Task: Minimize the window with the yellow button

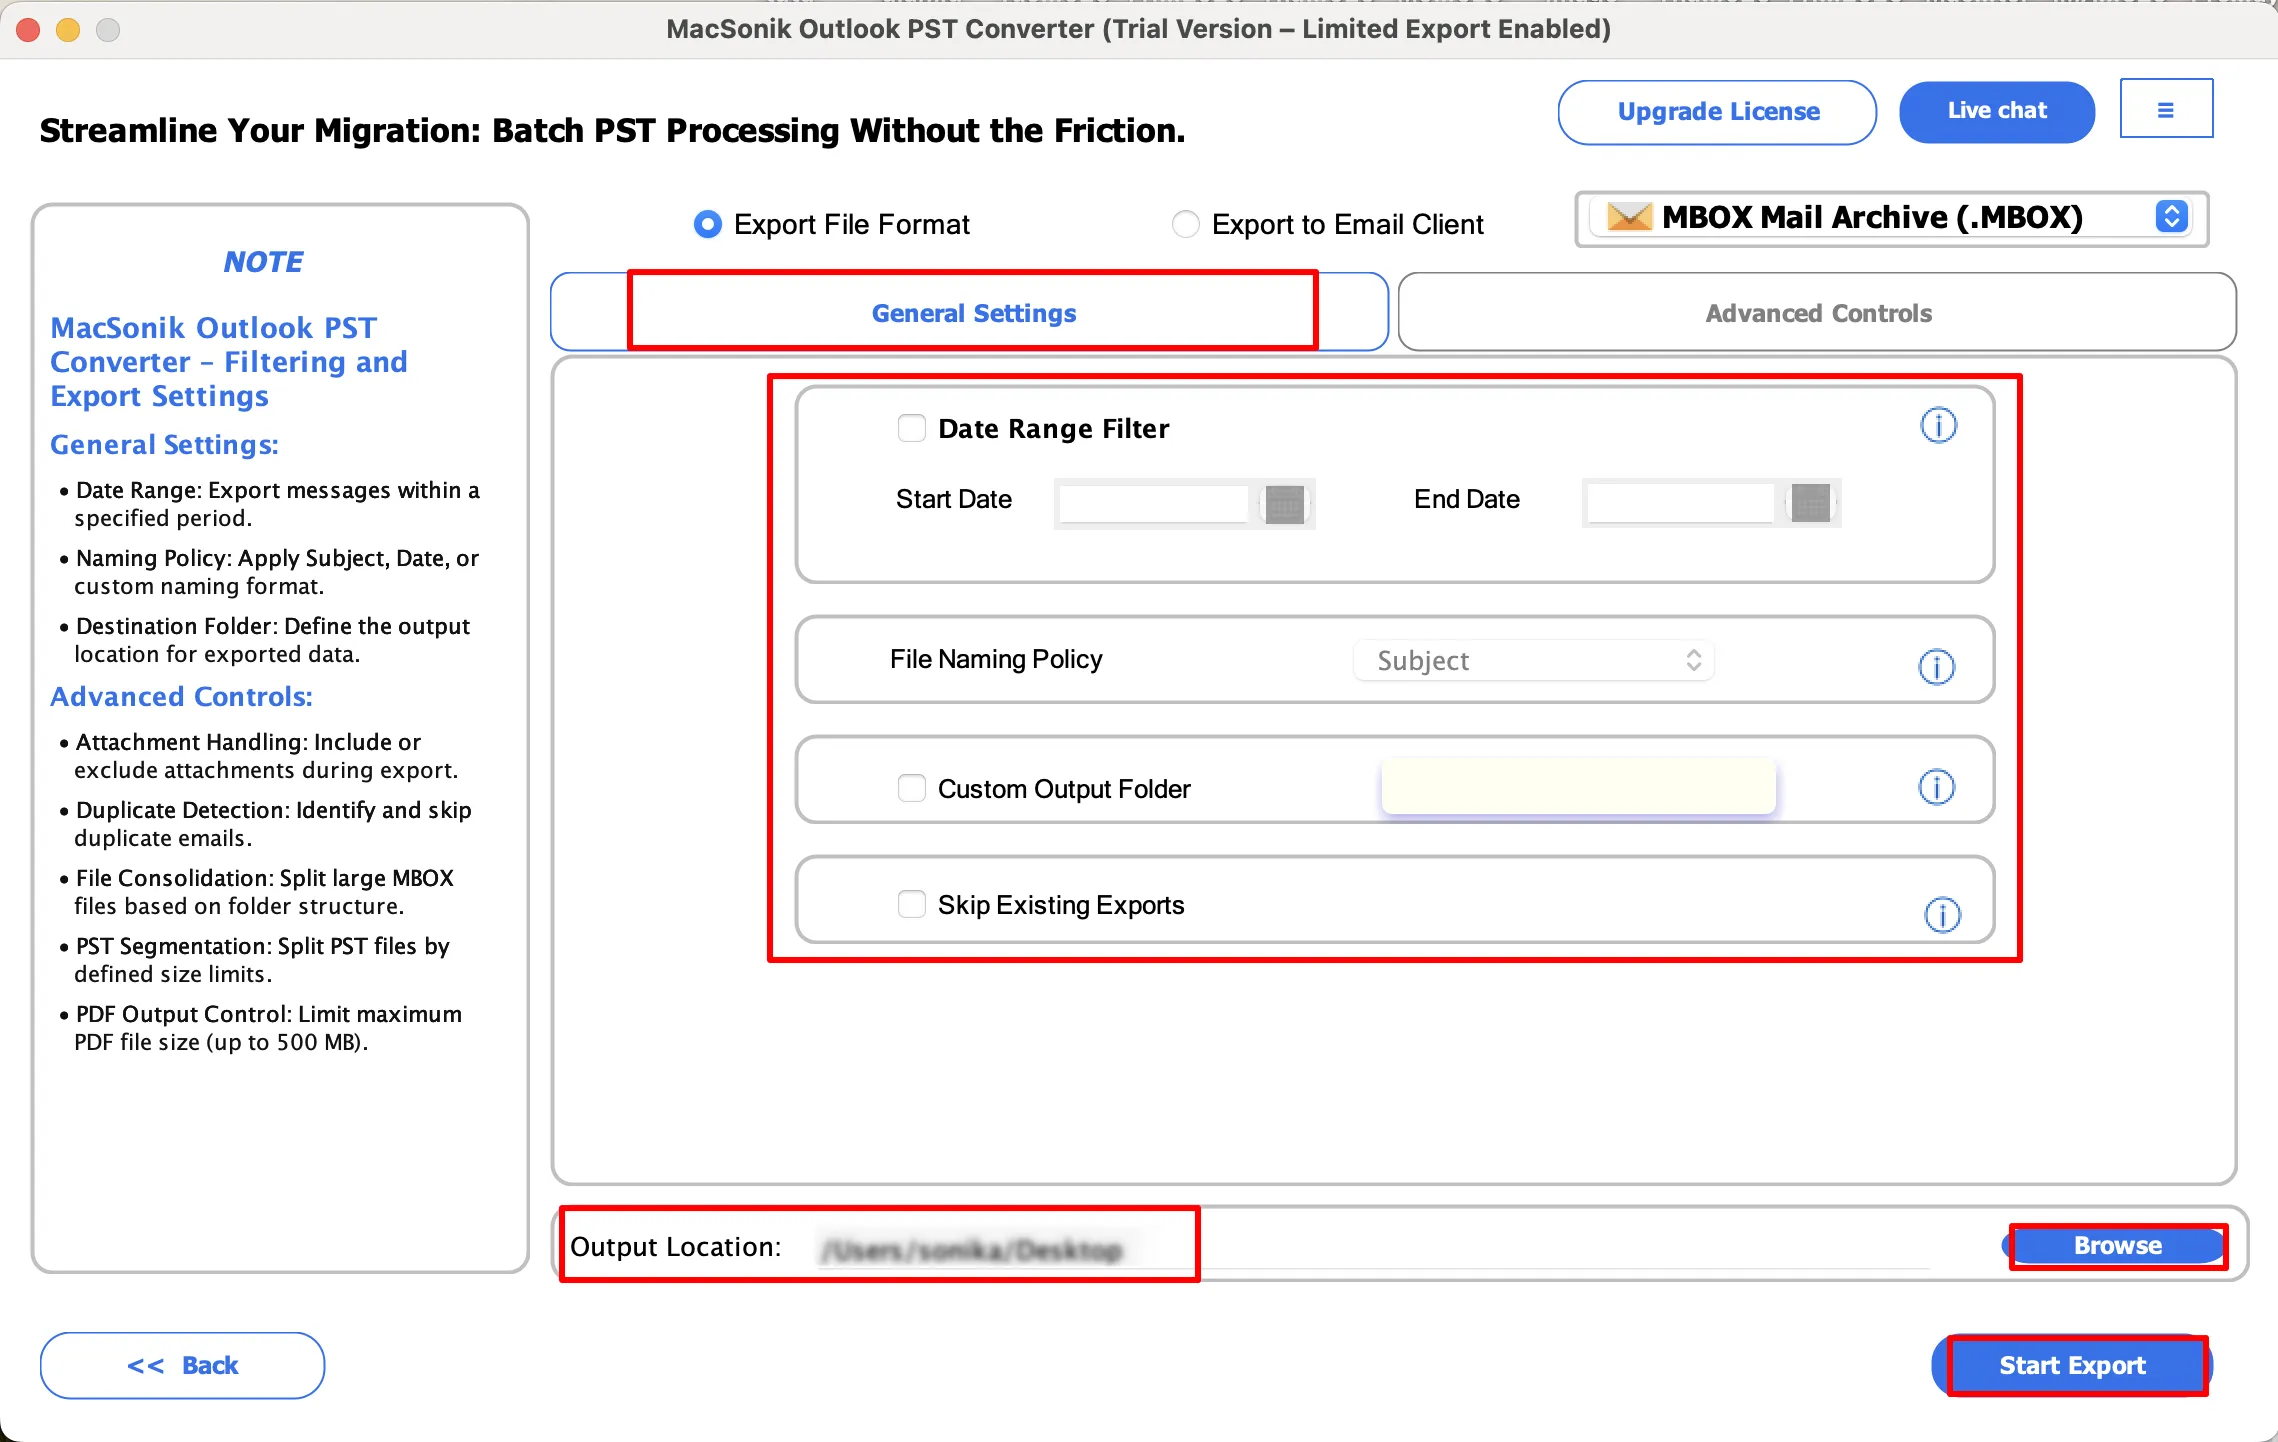Action: pyautogui.click(x=68, y=29)
